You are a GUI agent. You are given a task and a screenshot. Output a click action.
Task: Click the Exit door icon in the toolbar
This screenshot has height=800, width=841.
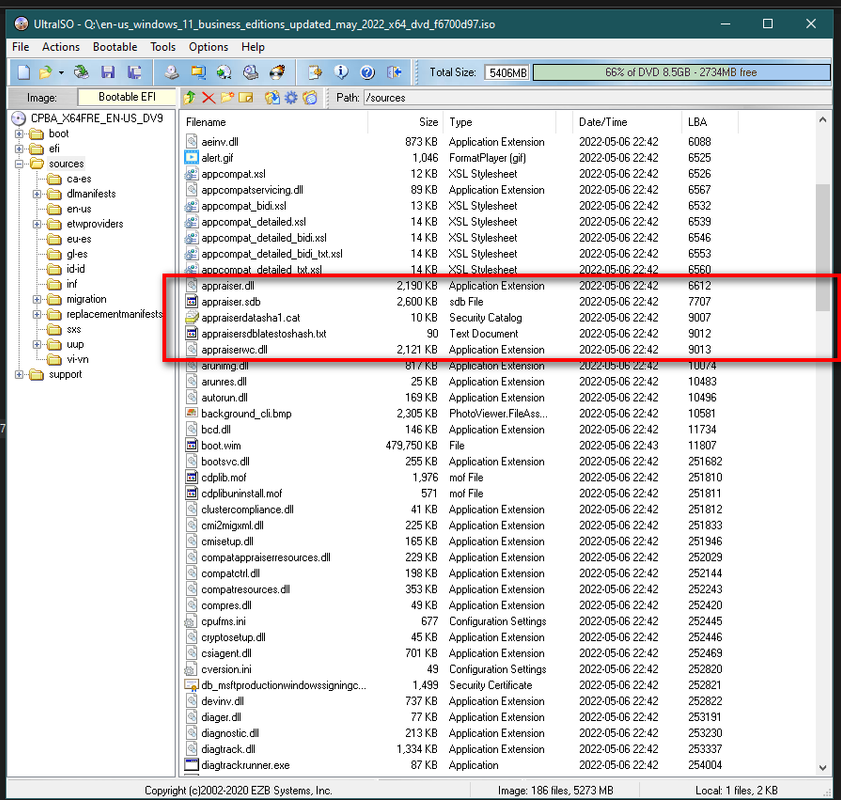coord(394,72)
